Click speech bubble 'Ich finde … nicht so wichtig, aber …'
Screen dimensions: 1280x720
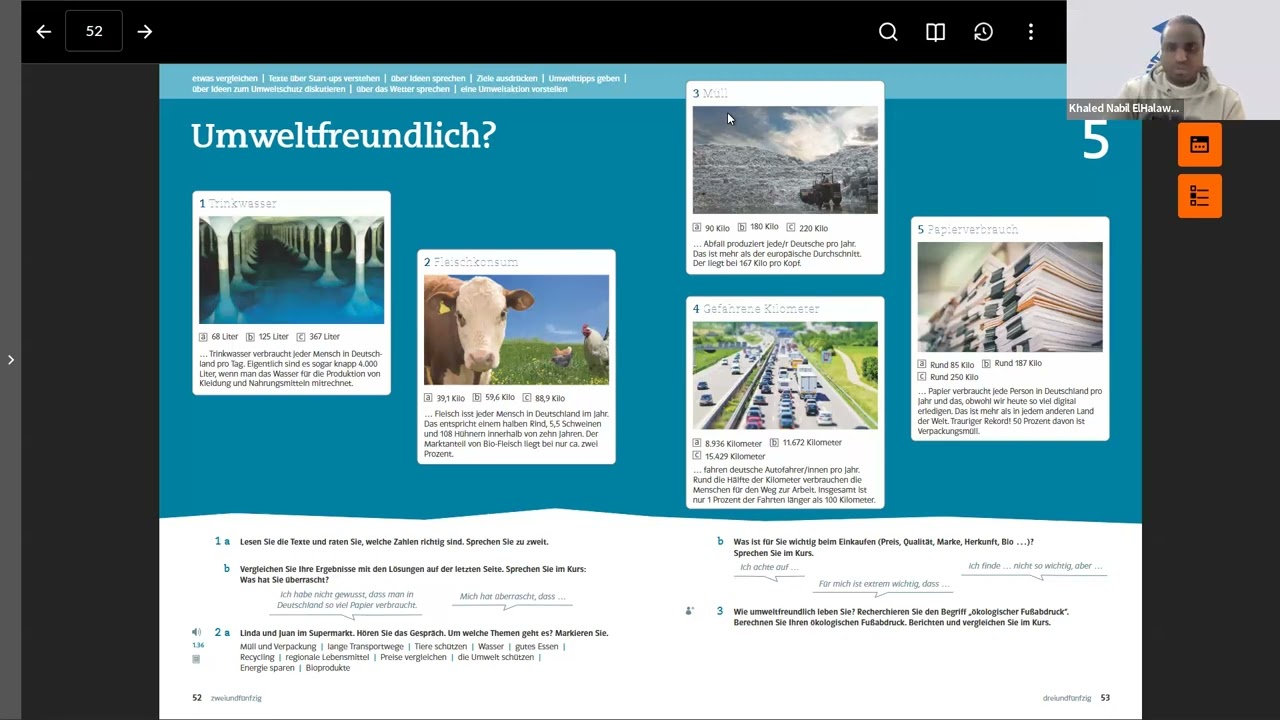tap(1035, 566)
